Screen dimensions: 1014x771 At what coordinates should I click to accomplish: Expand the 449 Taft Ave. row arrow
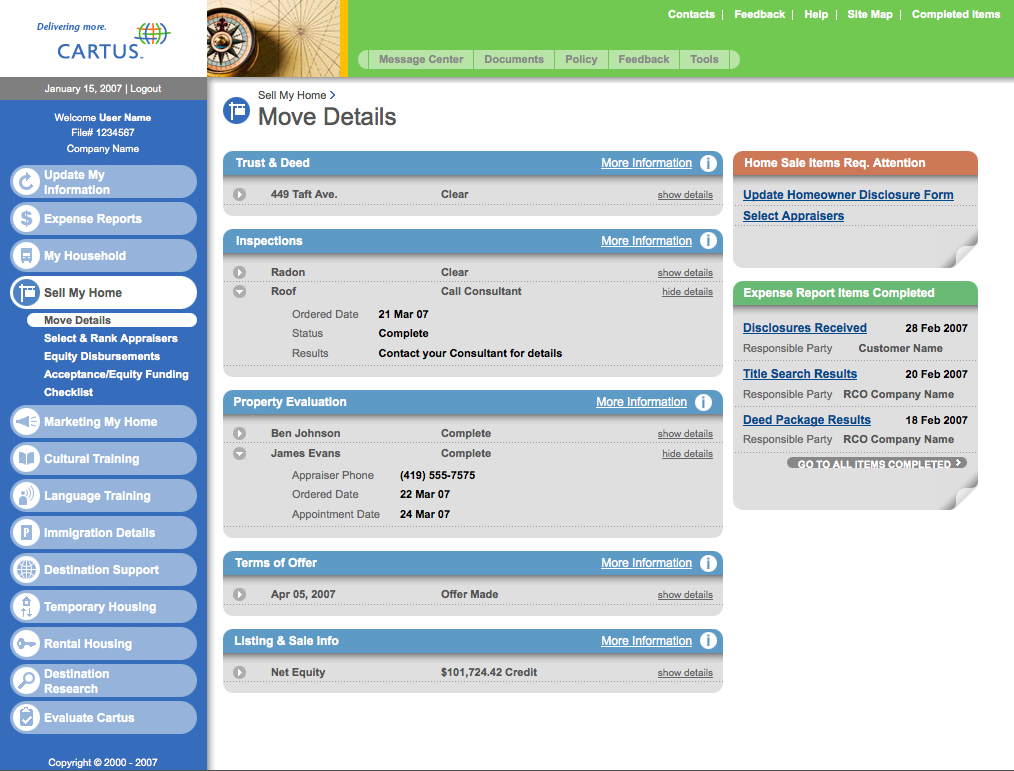point(239,194)
